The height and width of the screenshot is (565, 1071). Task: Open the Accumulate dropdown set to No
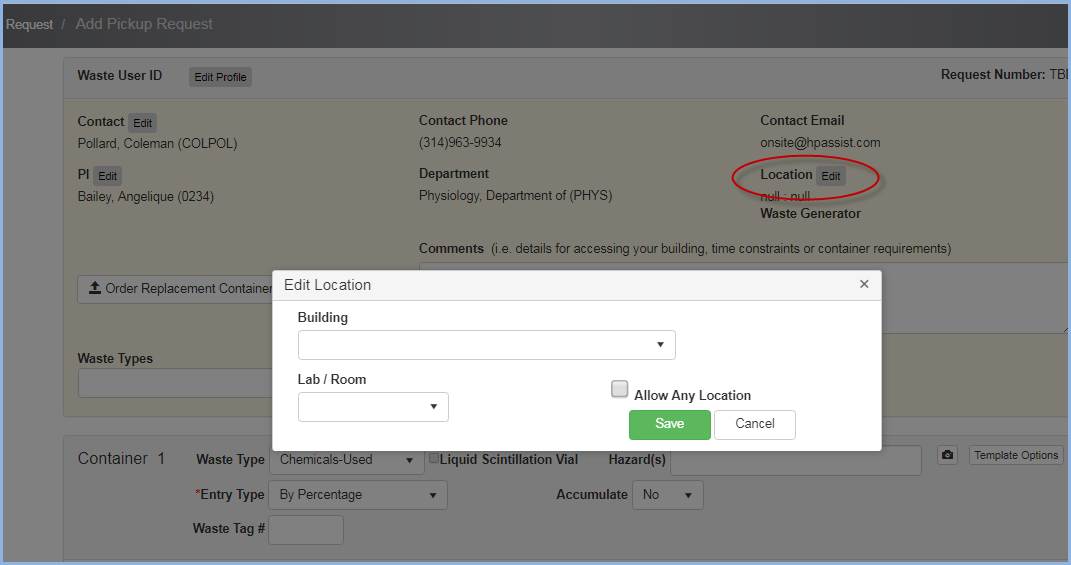click(667, 495)
